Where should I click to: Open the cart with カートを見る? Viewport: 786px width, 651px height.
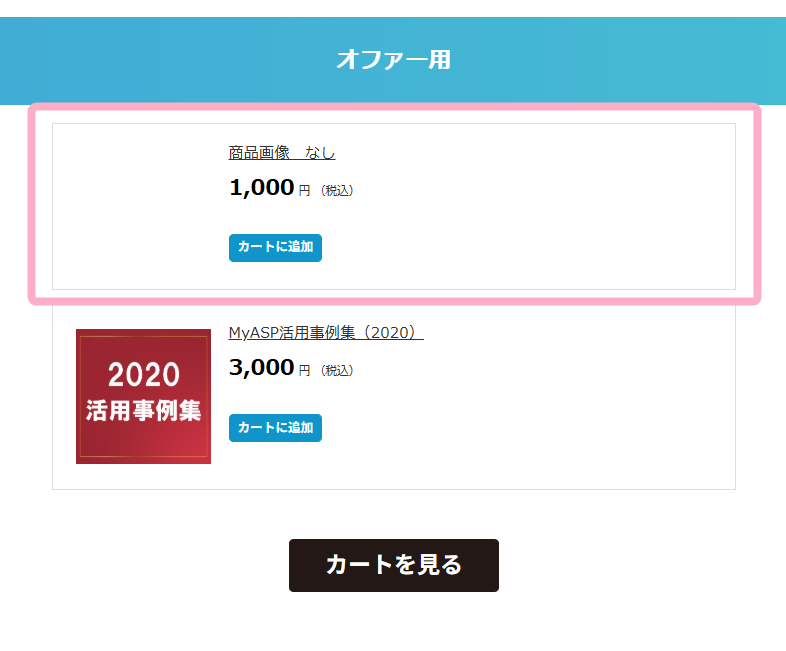pos(394,565)
